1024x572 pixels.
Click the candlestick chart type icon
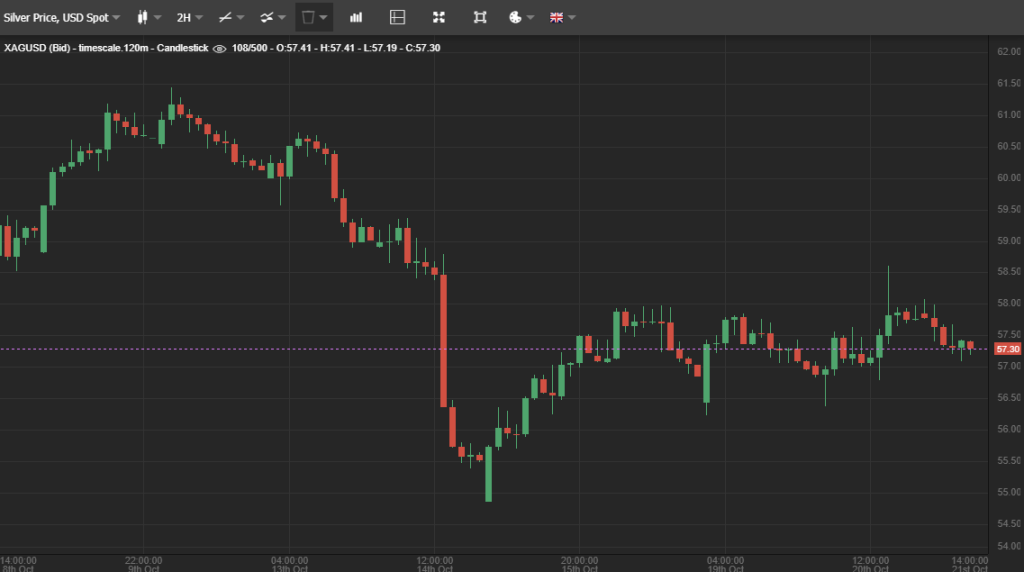pos(142,18)
